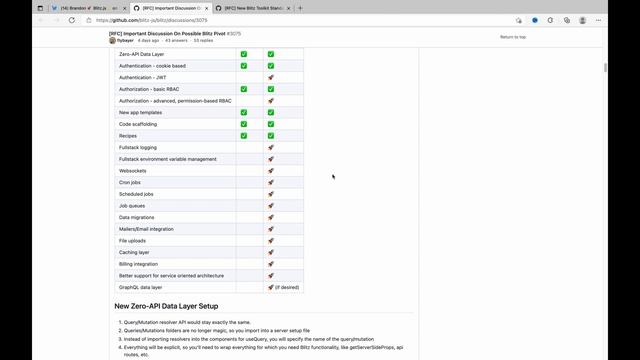Open the Collections toolbar icon
640x360 pixels.
click(567, 20)
